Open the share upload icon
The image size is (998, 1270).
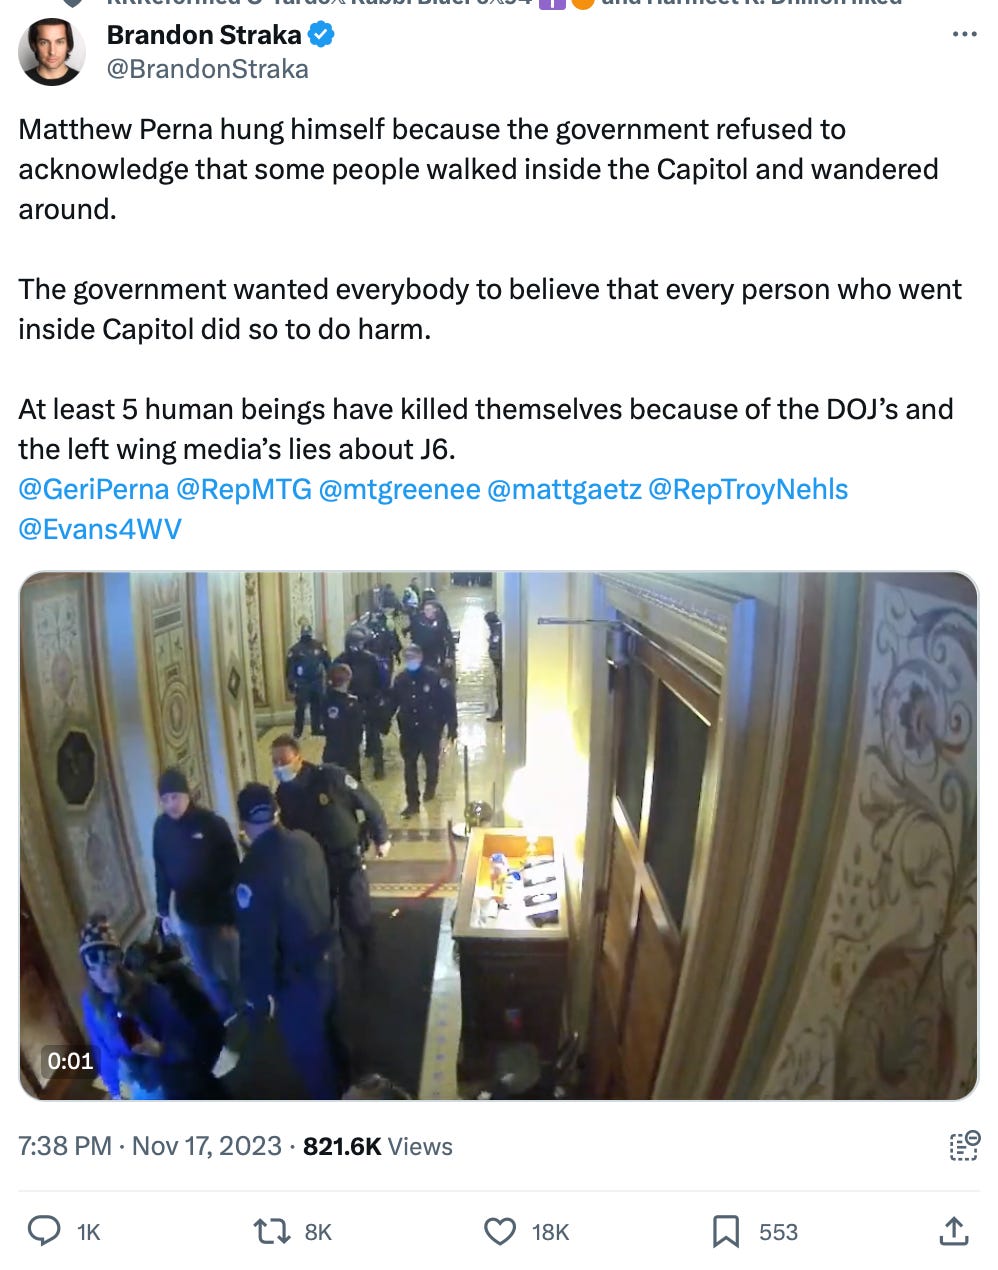point(954,1231)
